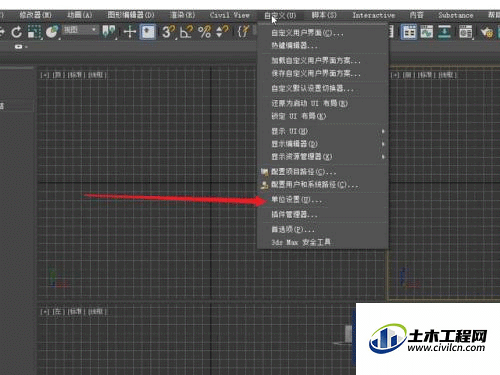The image size is (500, 375).
Task: Select the Select and Scale tool
Action: point(34,32)
